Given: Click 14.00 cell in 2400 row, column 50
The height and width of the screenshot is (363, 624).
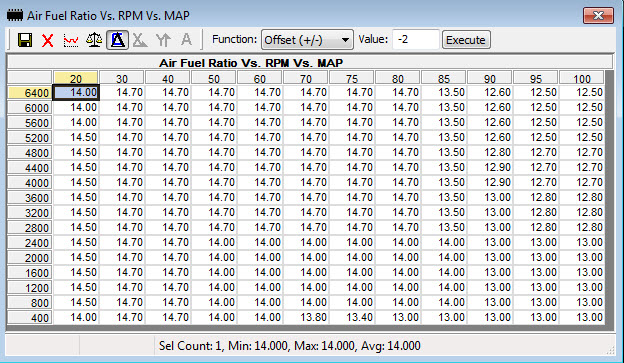Looking at the screenshot, I should (214, 242).
